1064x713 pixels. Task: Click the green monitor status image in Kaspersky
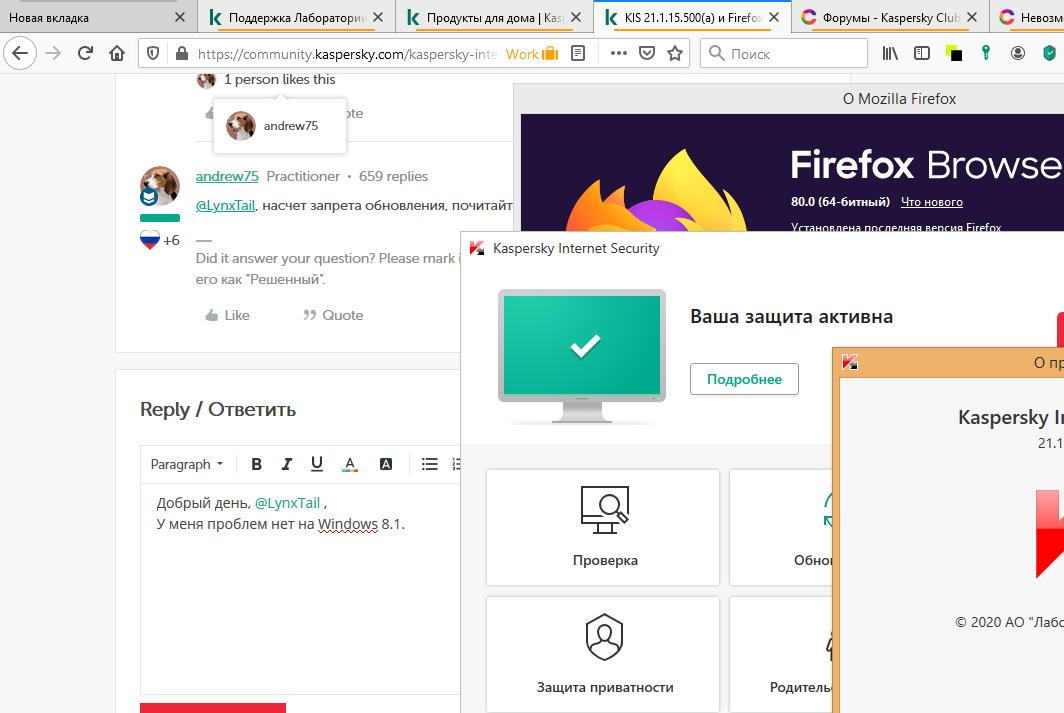(x=582, y=356)
